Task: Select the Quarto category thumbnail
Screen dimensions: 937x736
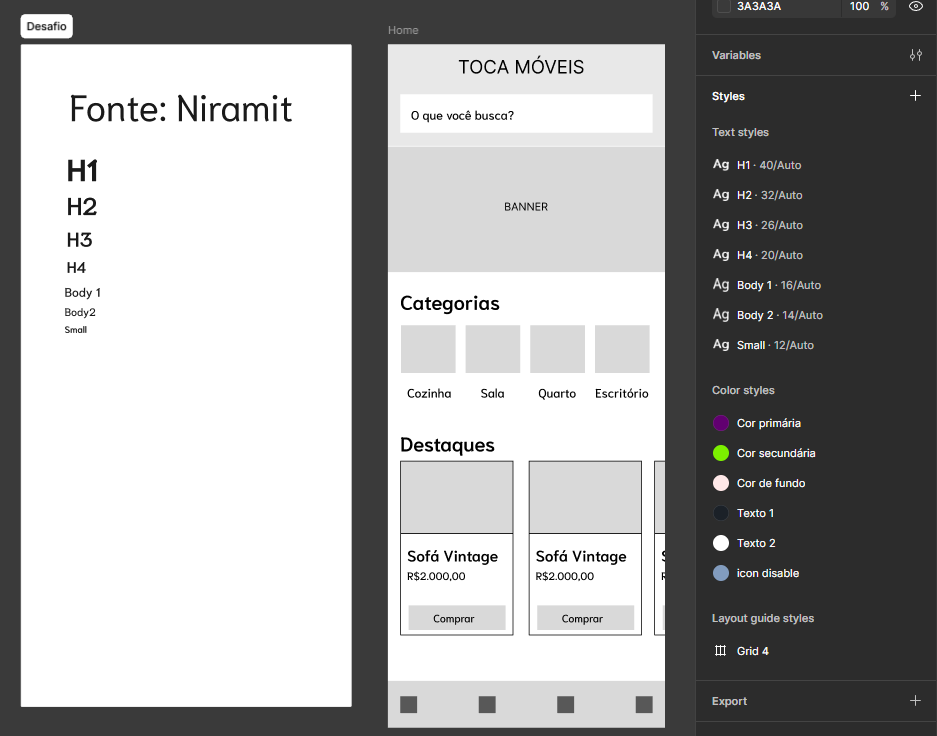Action: click(x=557, y=349)
